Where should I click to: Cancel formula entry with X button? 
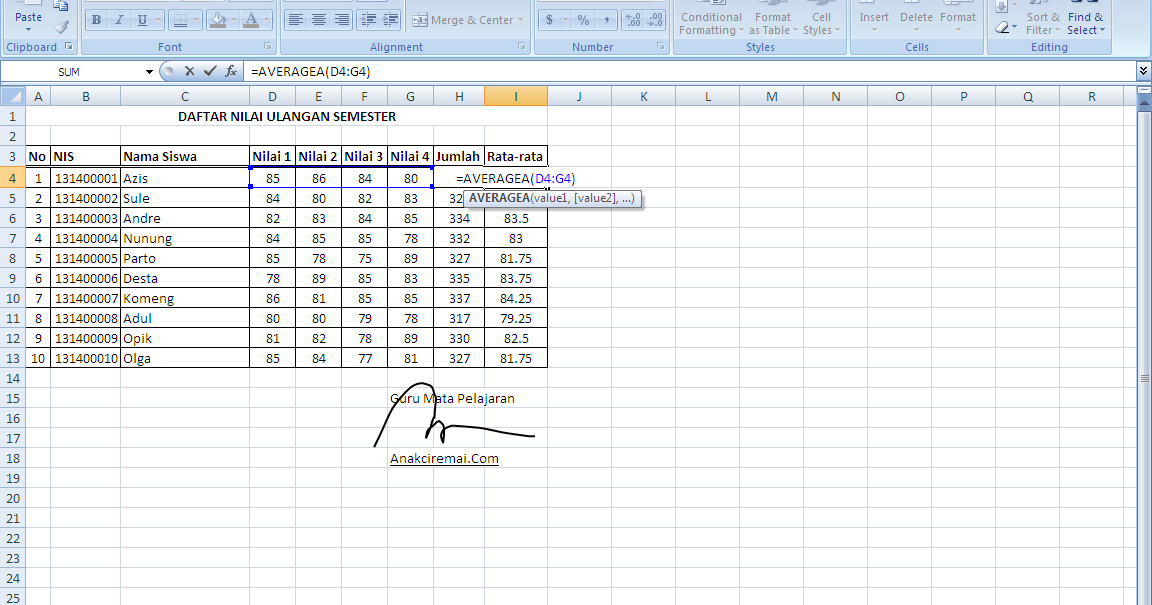pos(190,71)
